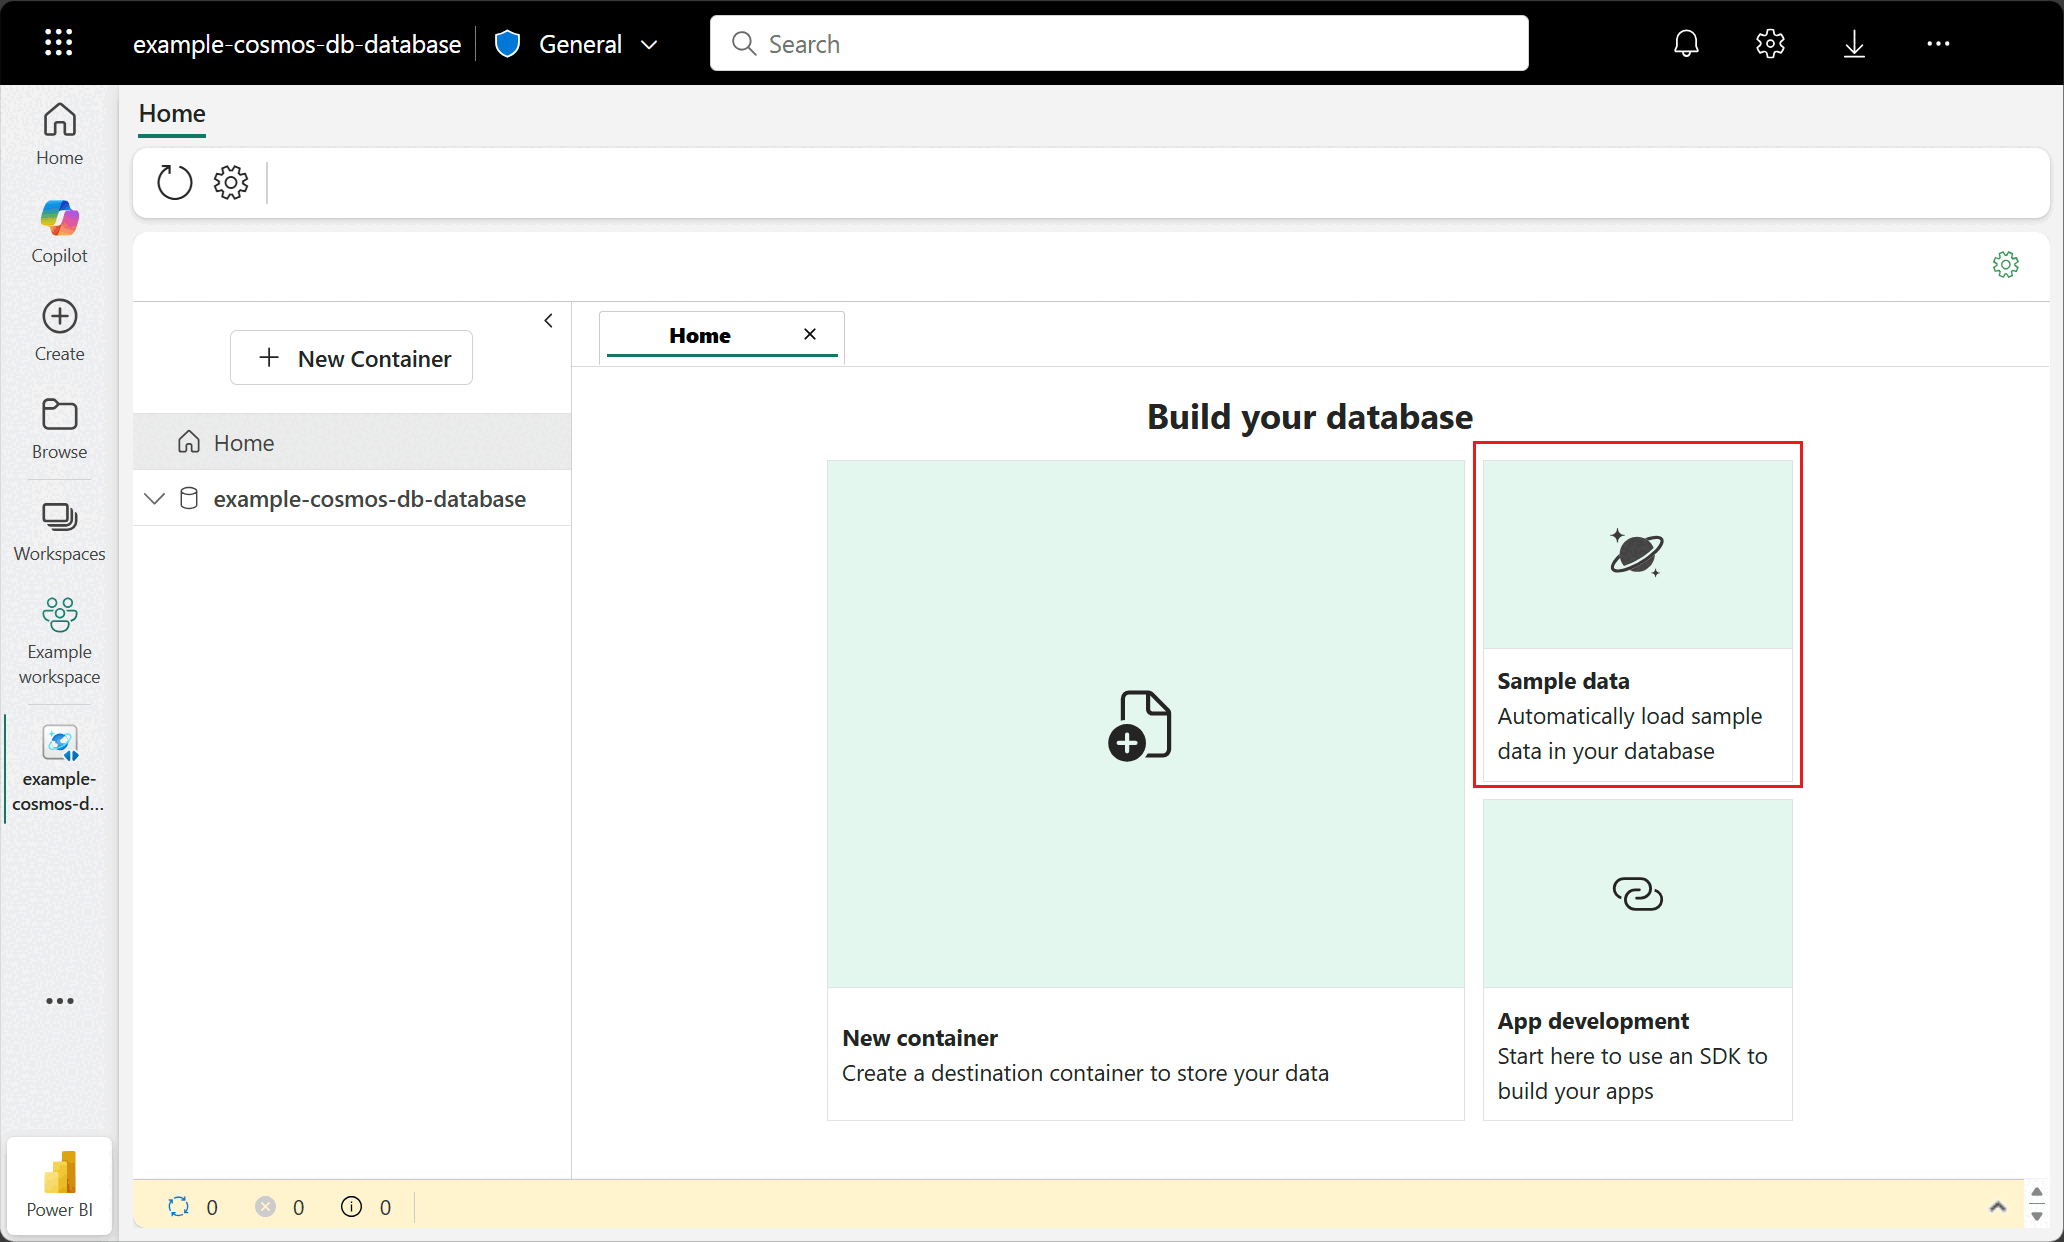Click the Create plus icon
The image size is (2064, 1242).
pyautogui.click(x=59, y=330)
